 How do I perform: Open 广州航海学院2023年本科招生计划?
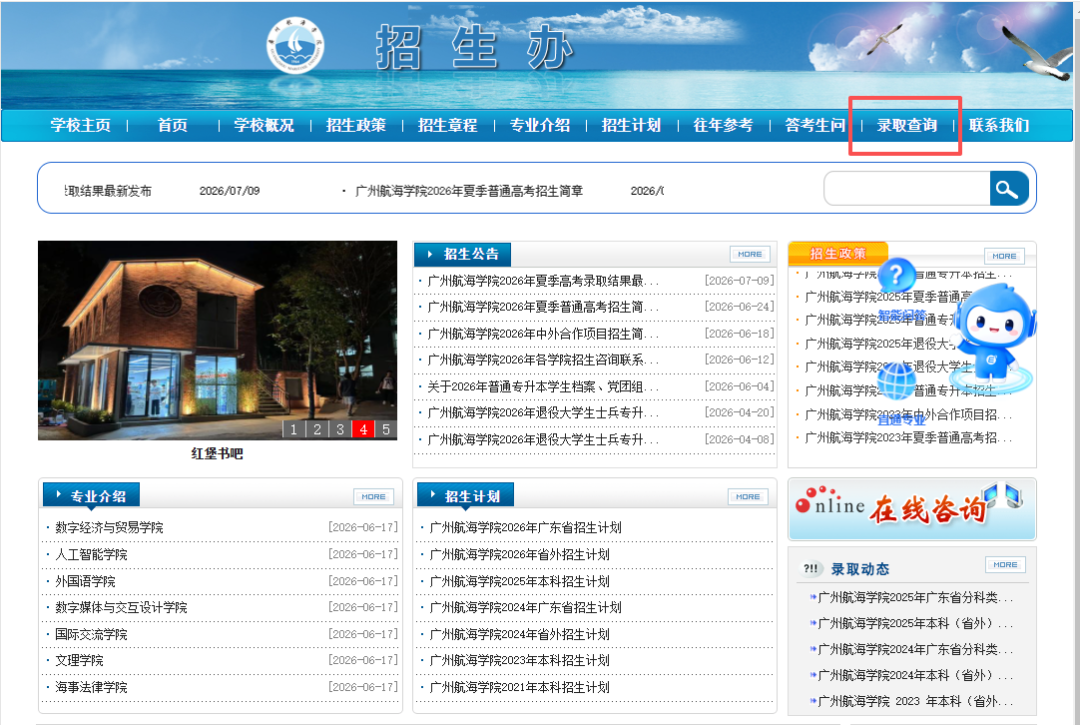click(519, 660)
